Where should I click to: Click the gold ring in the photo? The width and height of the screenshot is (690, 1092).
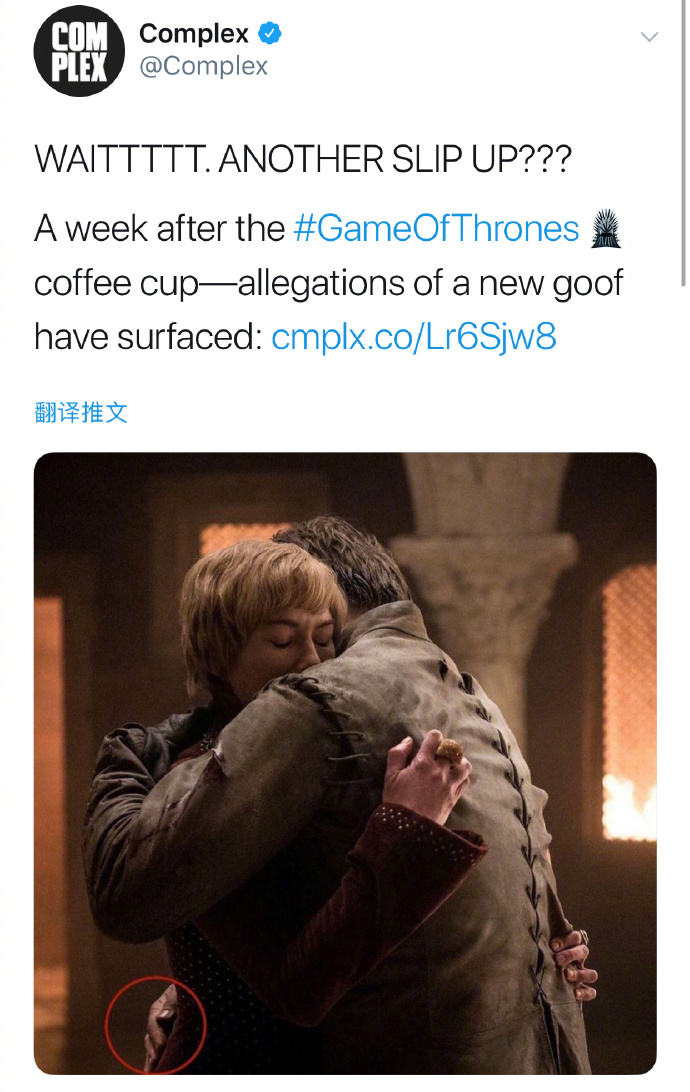(449, 751)
